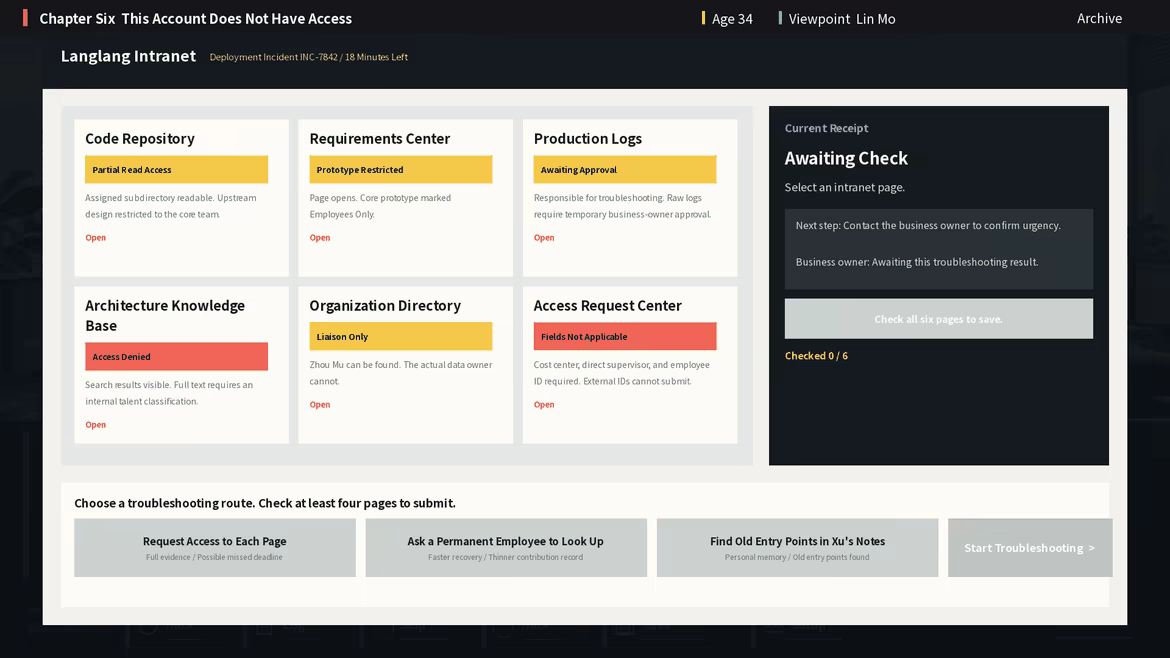Click Open link under Requirements Center

(x=319, y=238)
